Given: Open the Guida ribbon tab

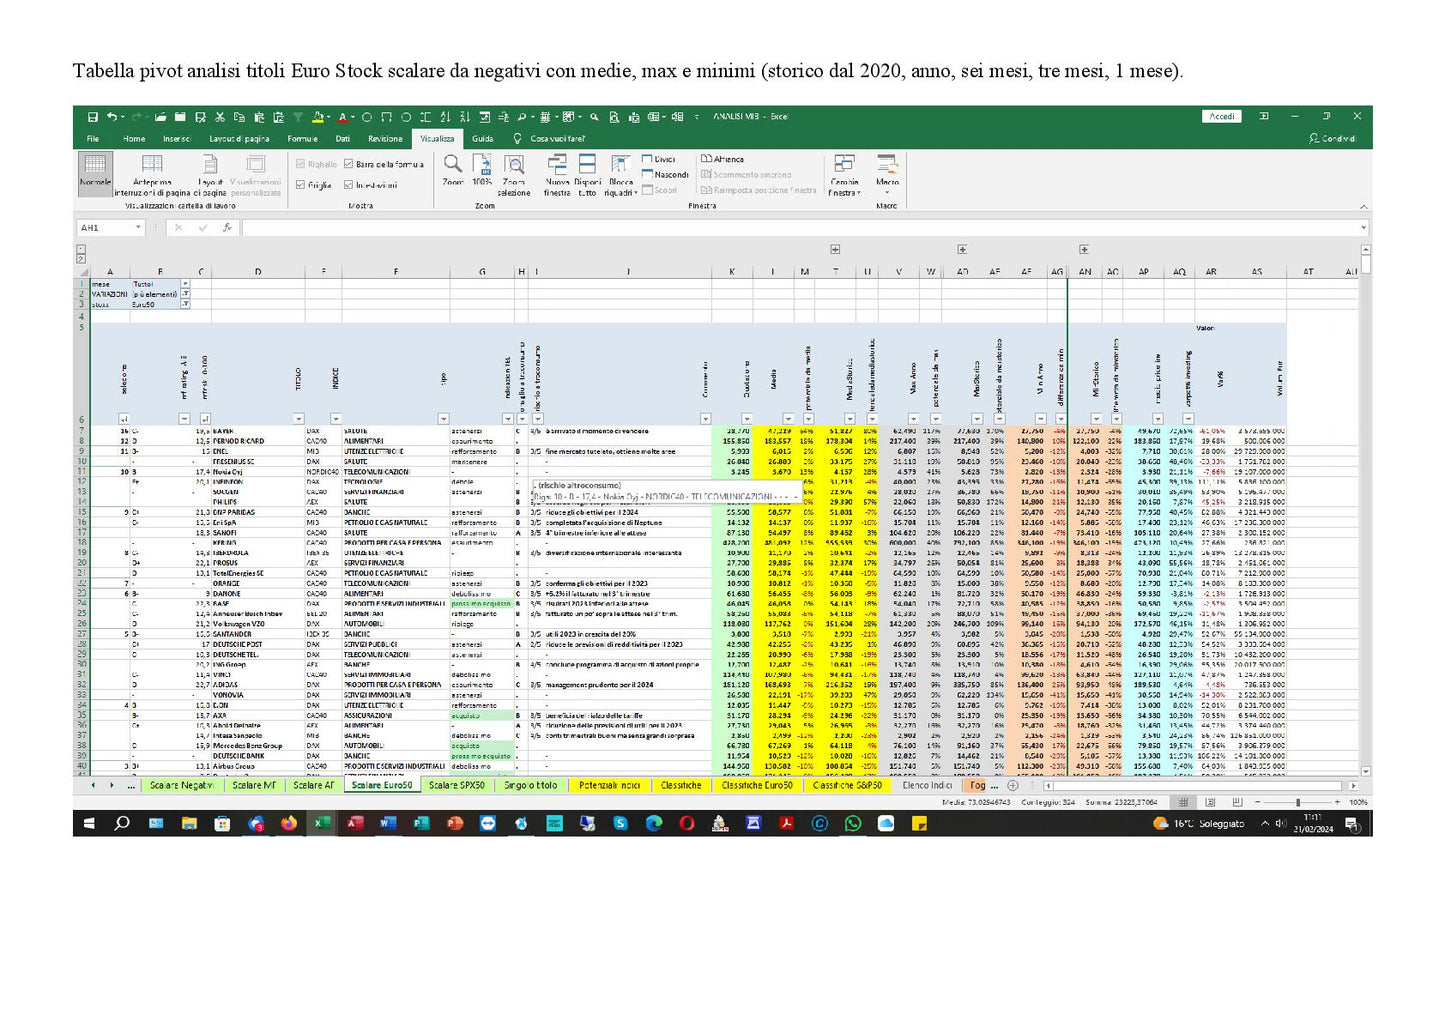Looking at the screenshot, I should [x=483, y=139].
